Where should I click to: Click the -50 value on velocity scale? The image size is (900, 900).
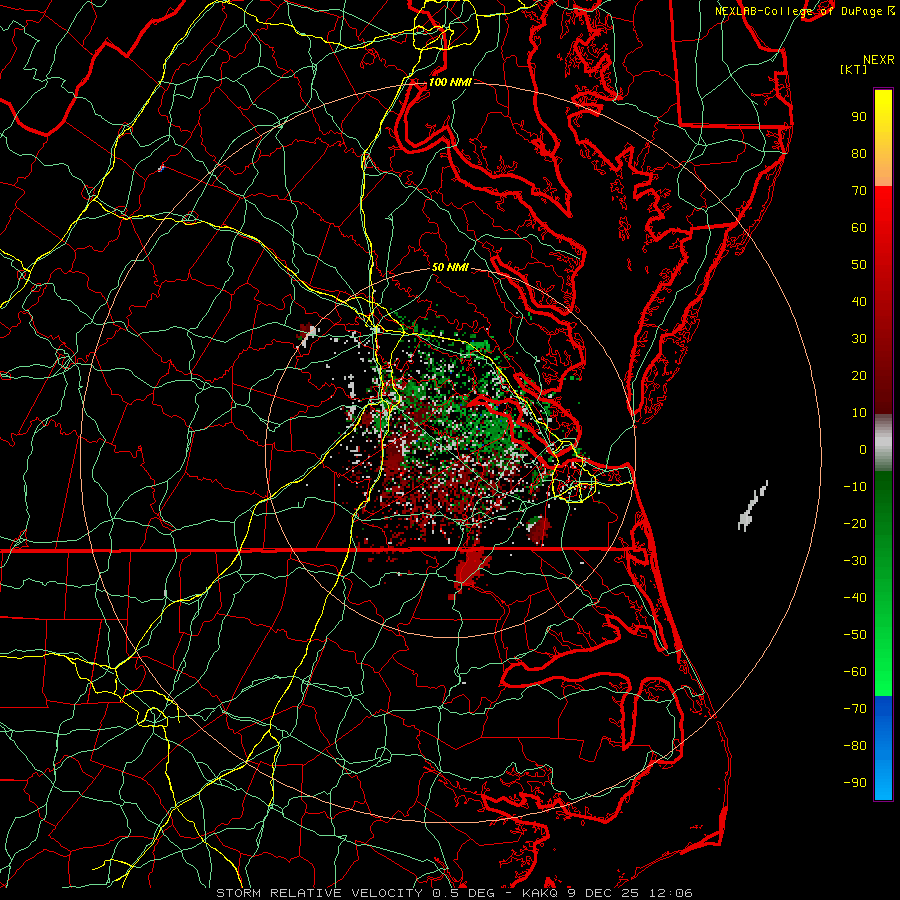[855, 635]
